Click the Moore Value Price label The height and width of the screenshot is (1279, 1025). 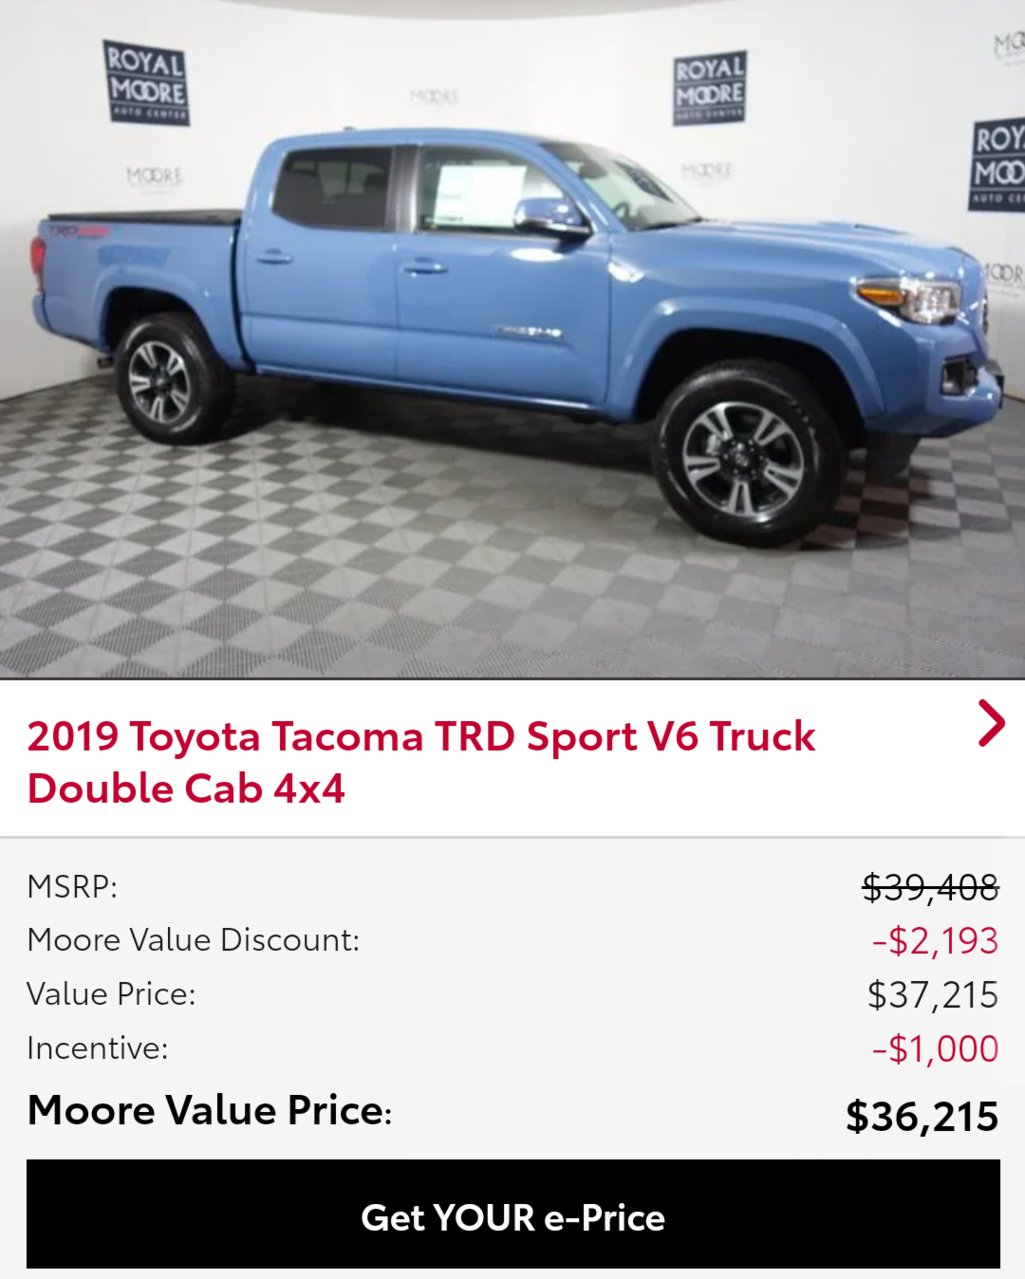click(x=209, y=1111)
